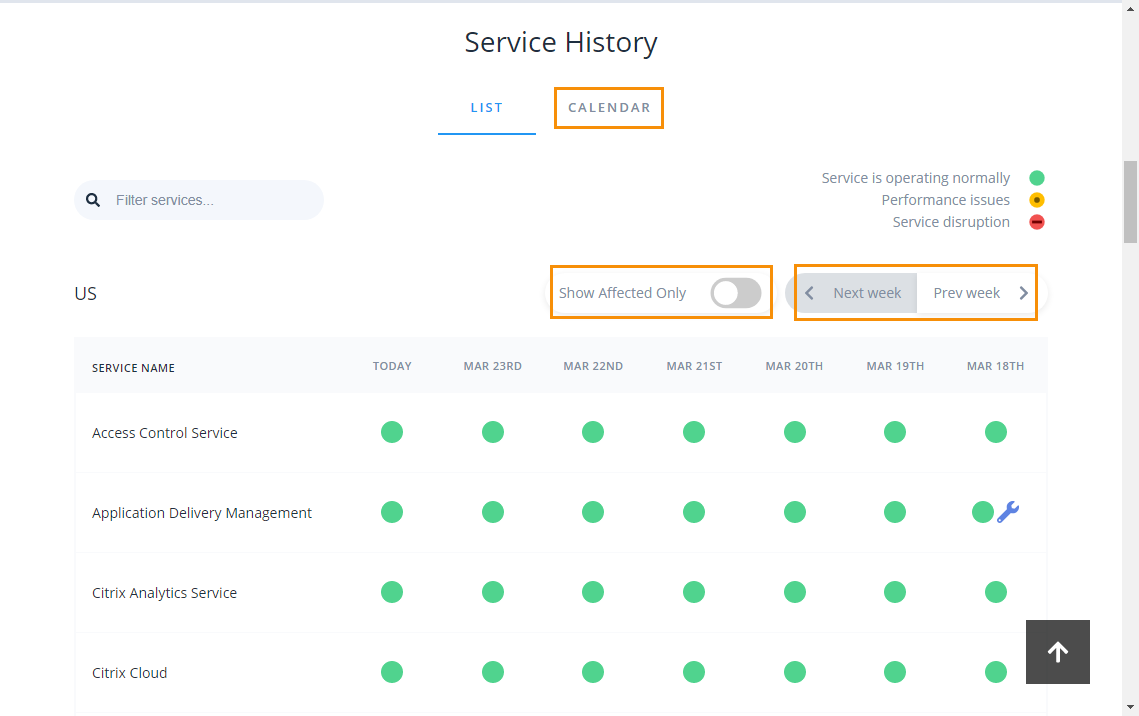Viewport: 1139px width, 716px height.
Task: Click the Access Control Service name
Action: pyautogui.click(x=165, y=433)
